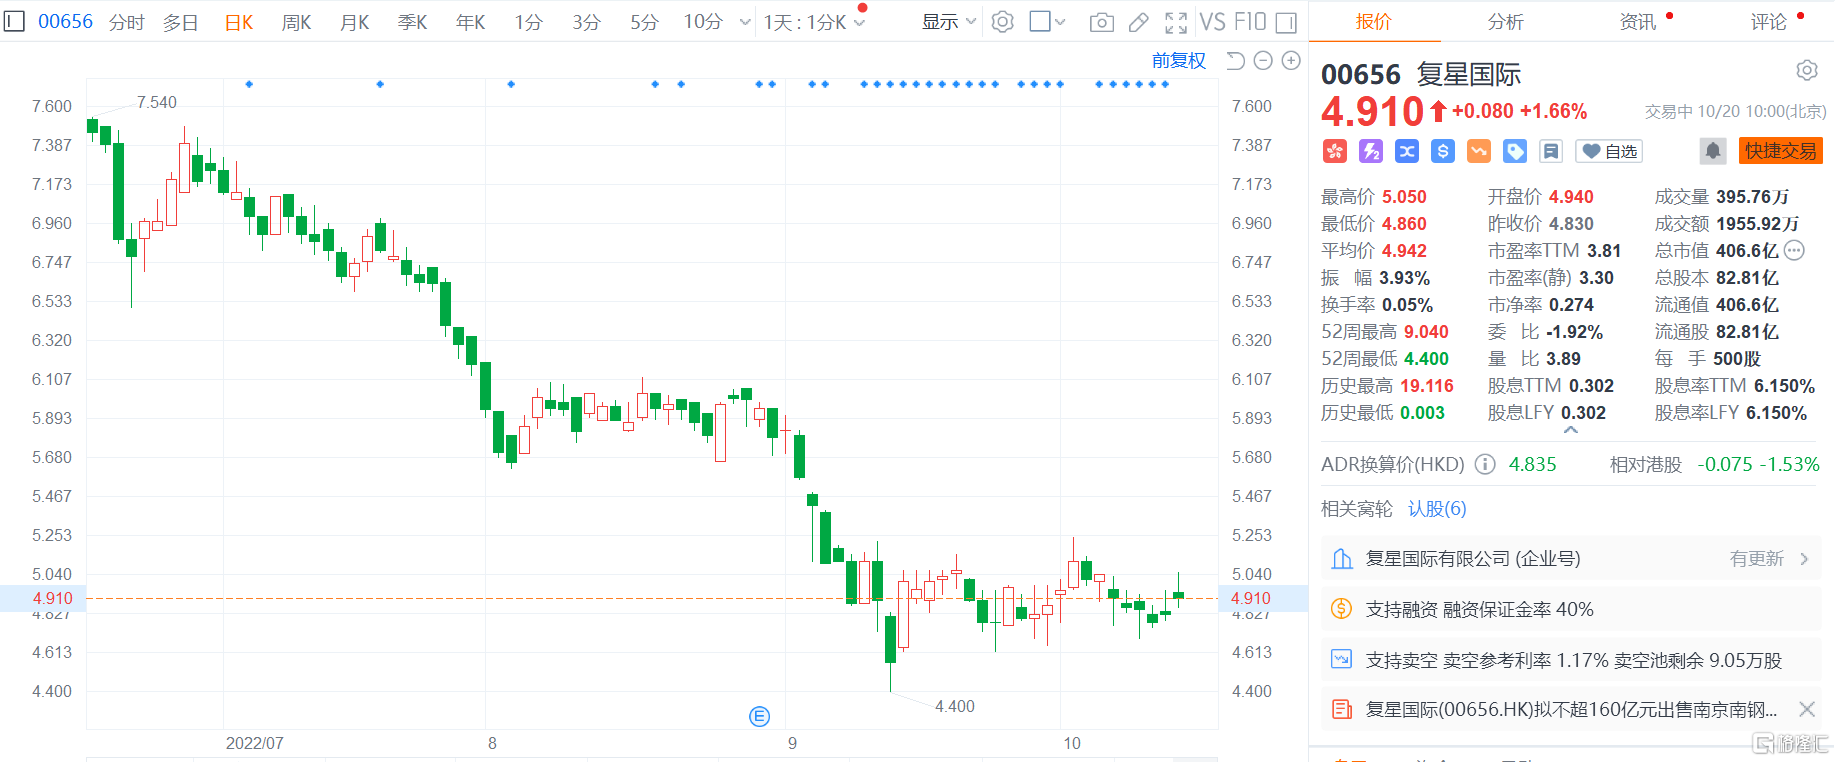The width and height of the screenshot is (1835, 762).
Task: Click VS compare stocks button
Action: (1212, 21)
